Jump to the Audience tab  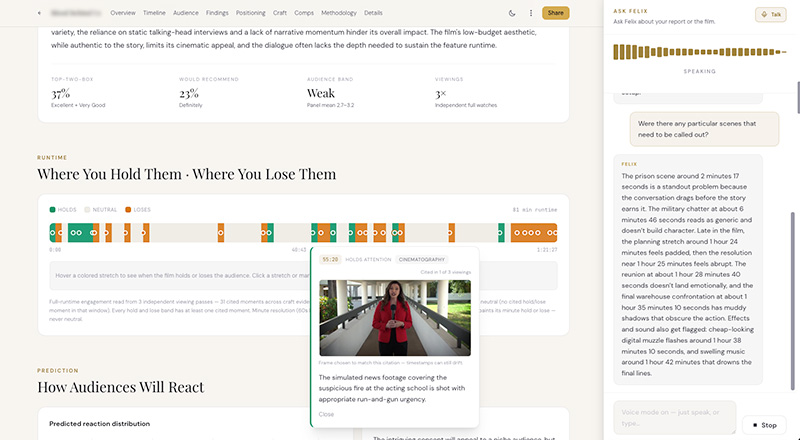[186, 13]
